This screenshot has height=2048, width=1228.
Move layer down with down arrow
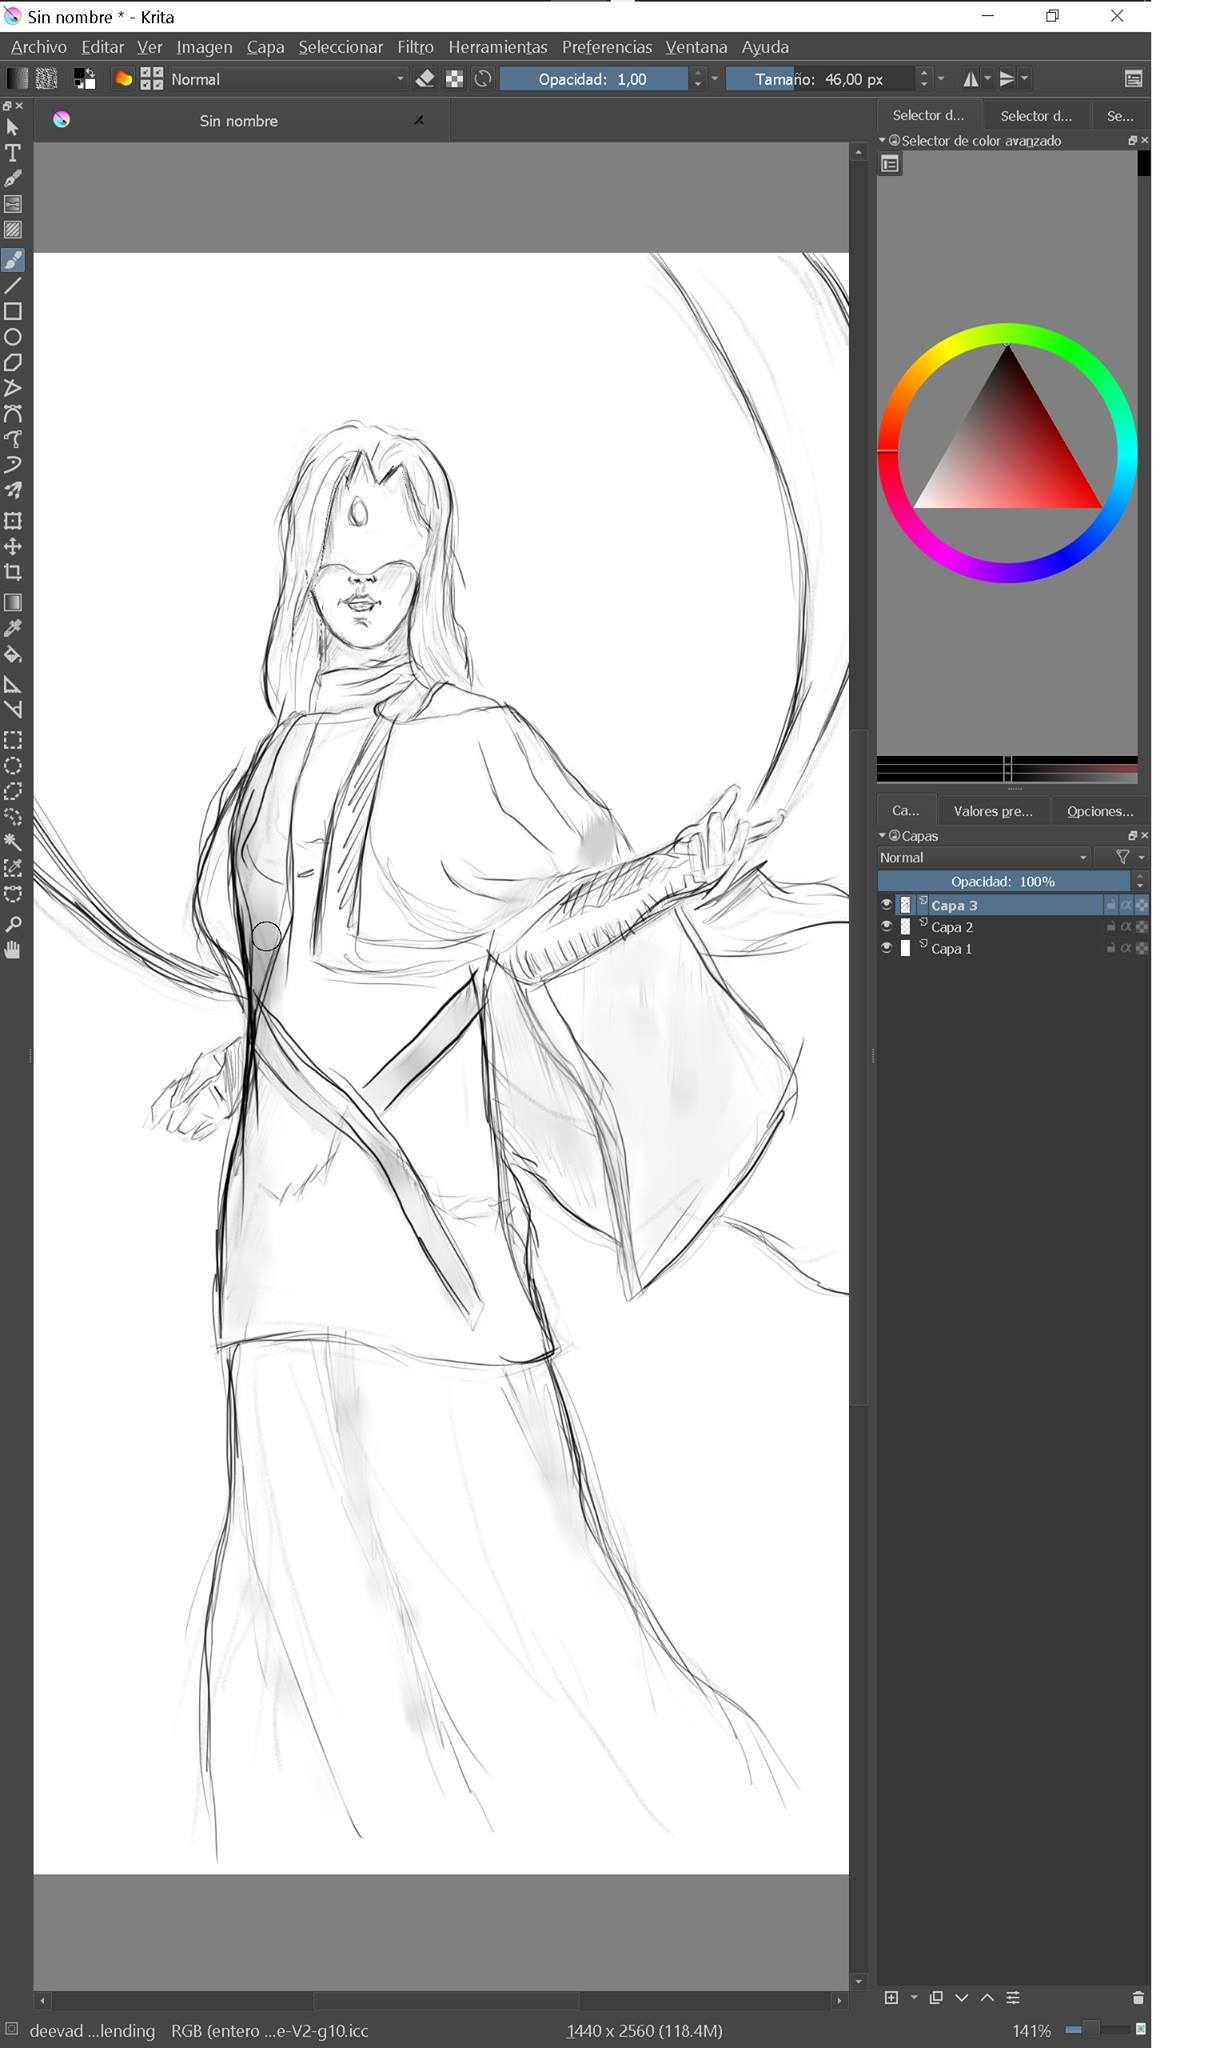pos(962,1997)
